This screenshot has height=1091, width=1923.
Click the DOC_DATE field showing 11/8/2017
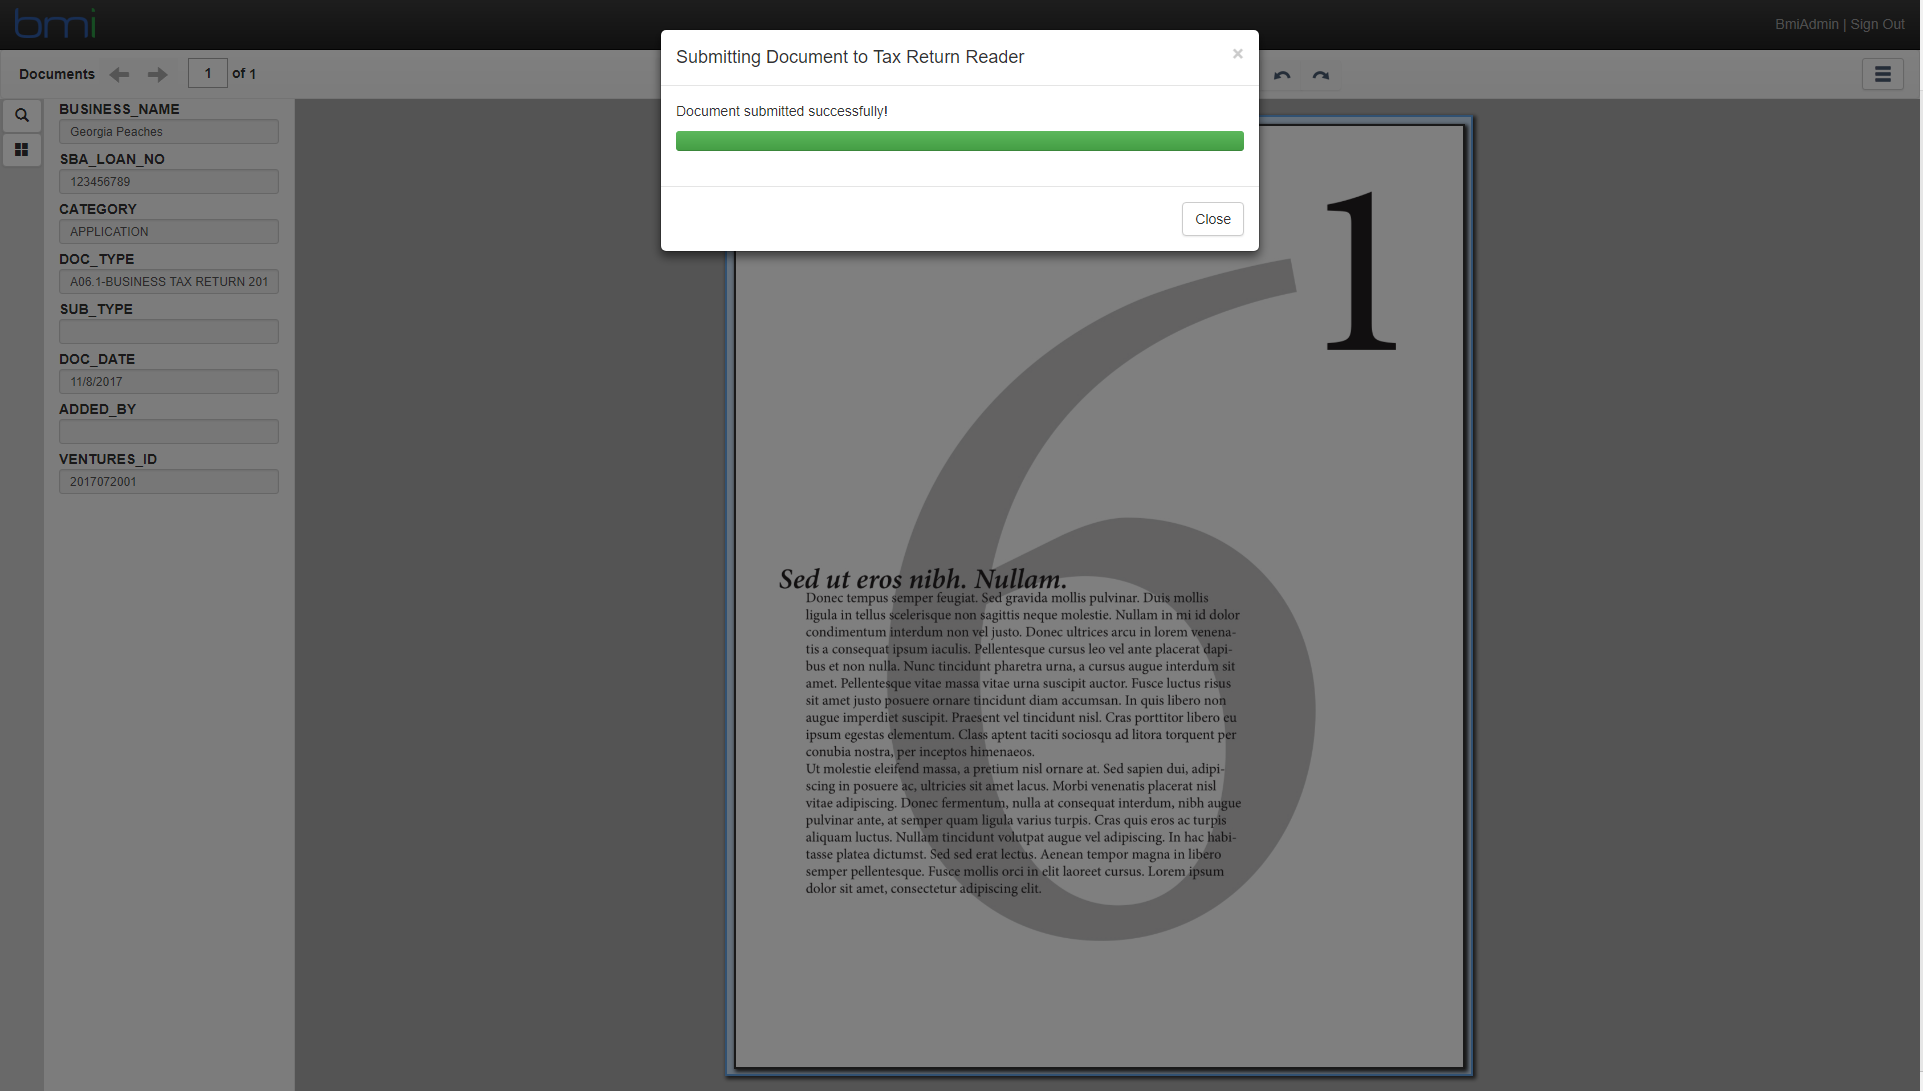[x=169, y=382]
